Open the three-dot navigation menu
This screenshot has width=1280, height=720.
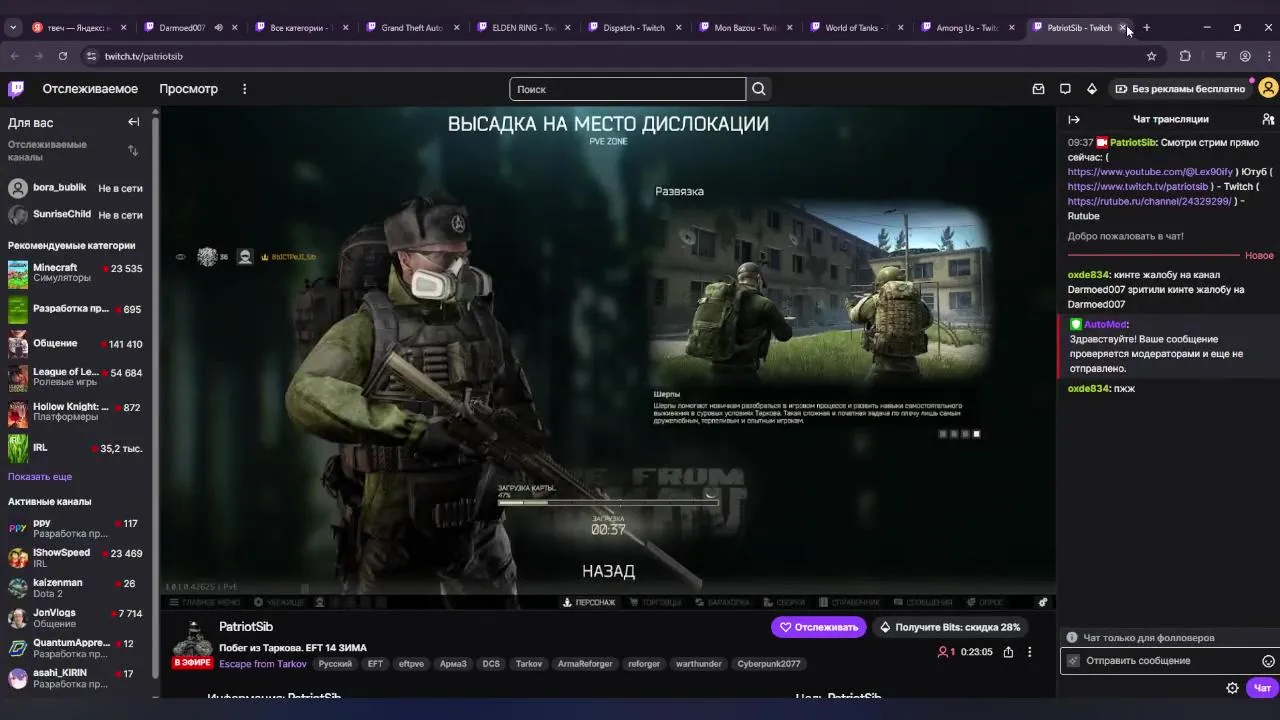pyautogui.click(x=244, y=89)
